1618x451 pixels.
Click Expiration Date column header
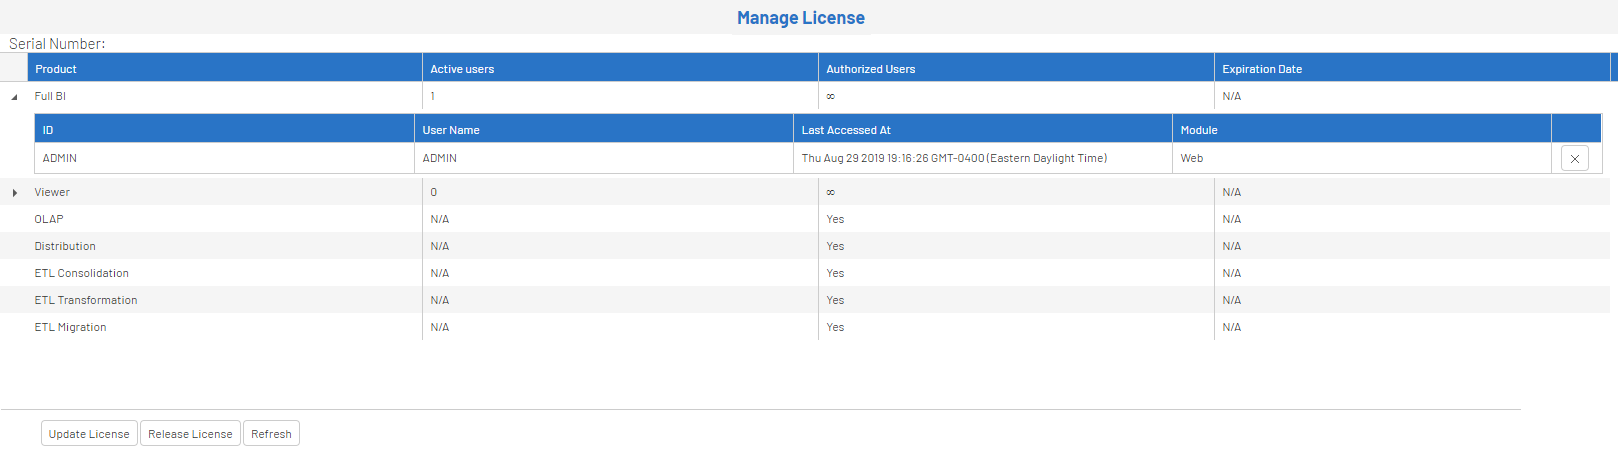[x=1262, y=69]
